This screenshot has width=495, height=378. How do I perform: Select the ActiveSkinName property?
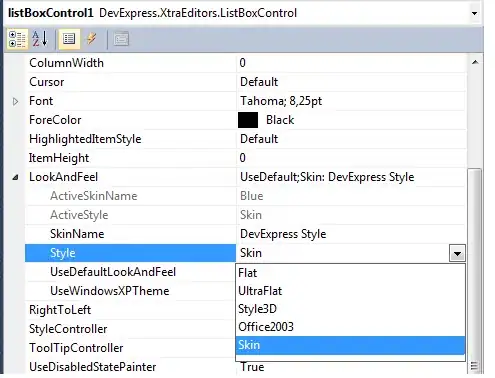point(94,196)
